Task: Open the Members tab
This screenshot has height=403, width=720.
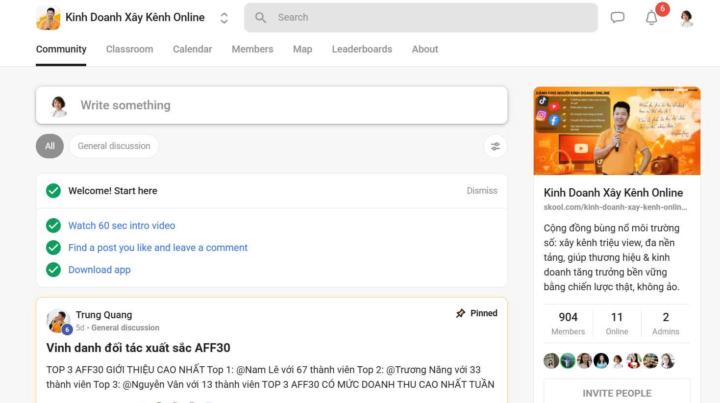Action: tap(253, 49)
